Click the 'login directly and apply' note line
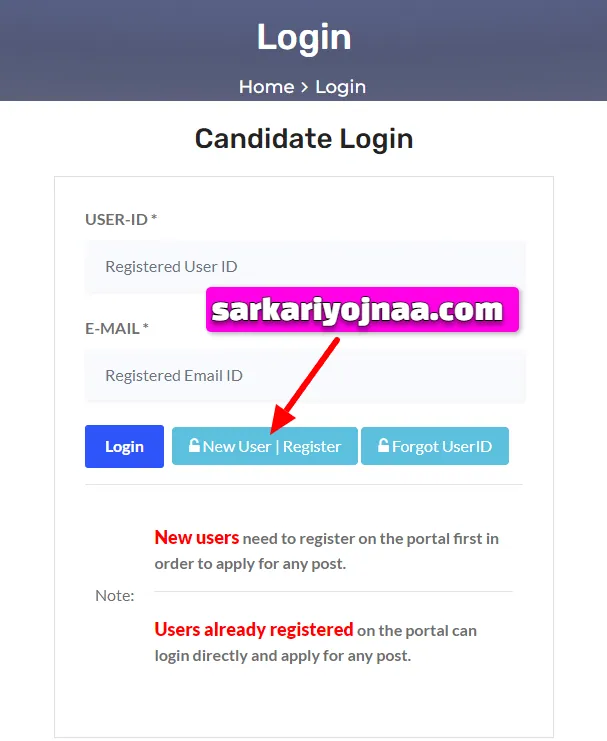The image size is (607, 741). click(283, 656)
